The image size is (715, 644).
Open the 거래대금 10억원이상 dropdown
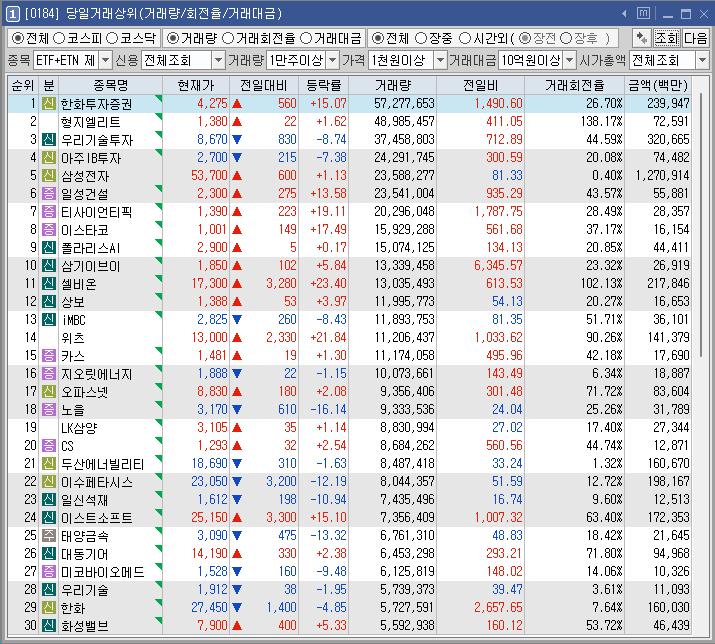pos(570,60)
